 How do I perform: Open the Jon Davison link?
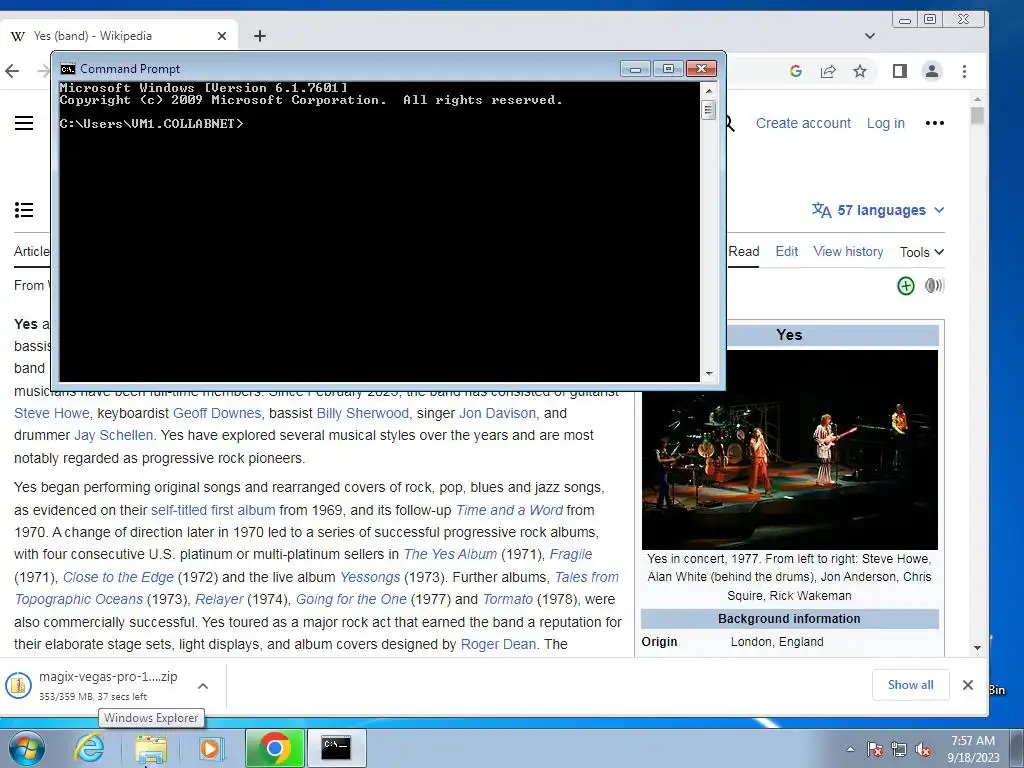(497, 413)
